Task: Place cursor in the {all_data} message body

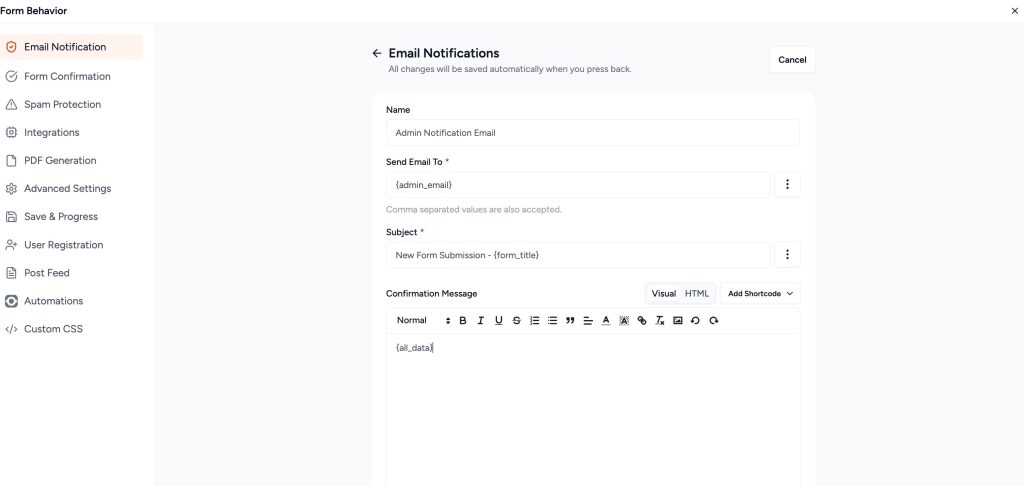Action: [592, 410]
